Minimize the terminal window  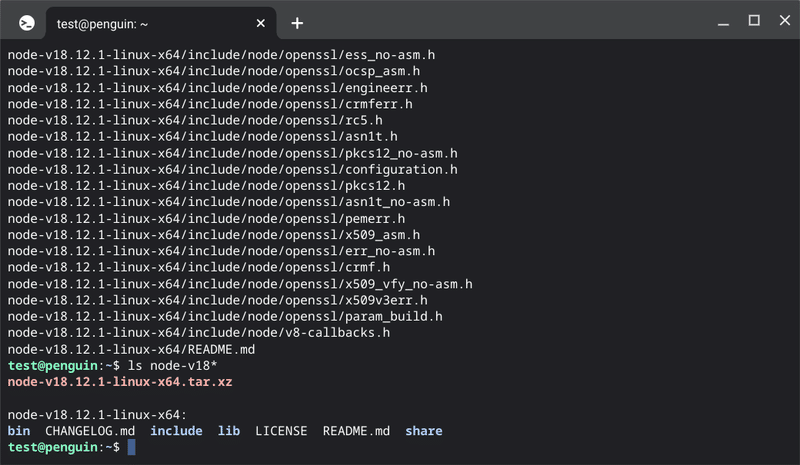click(723, 23)
